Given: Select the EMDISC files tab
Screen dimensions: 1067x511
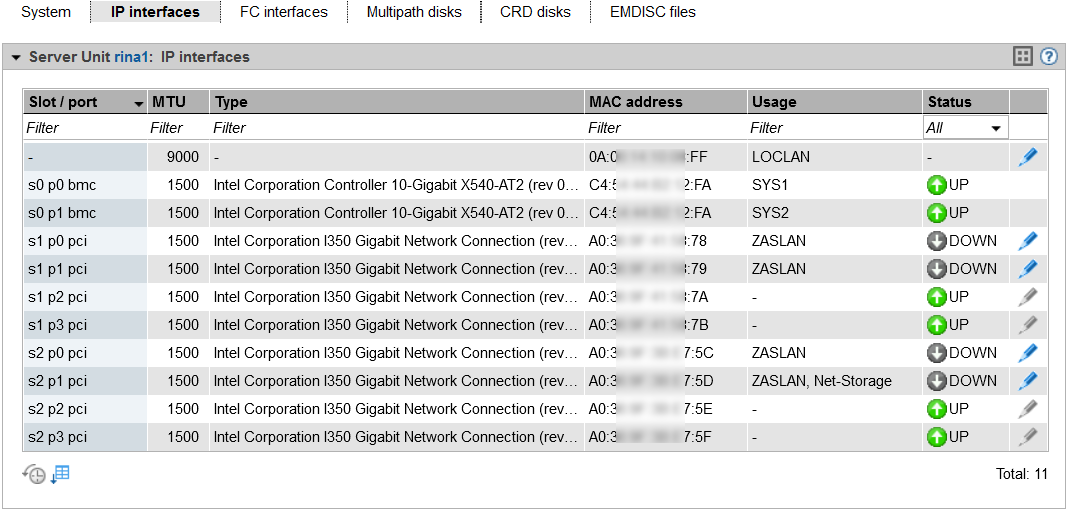Looking at the screenshot, I should 652,12.
